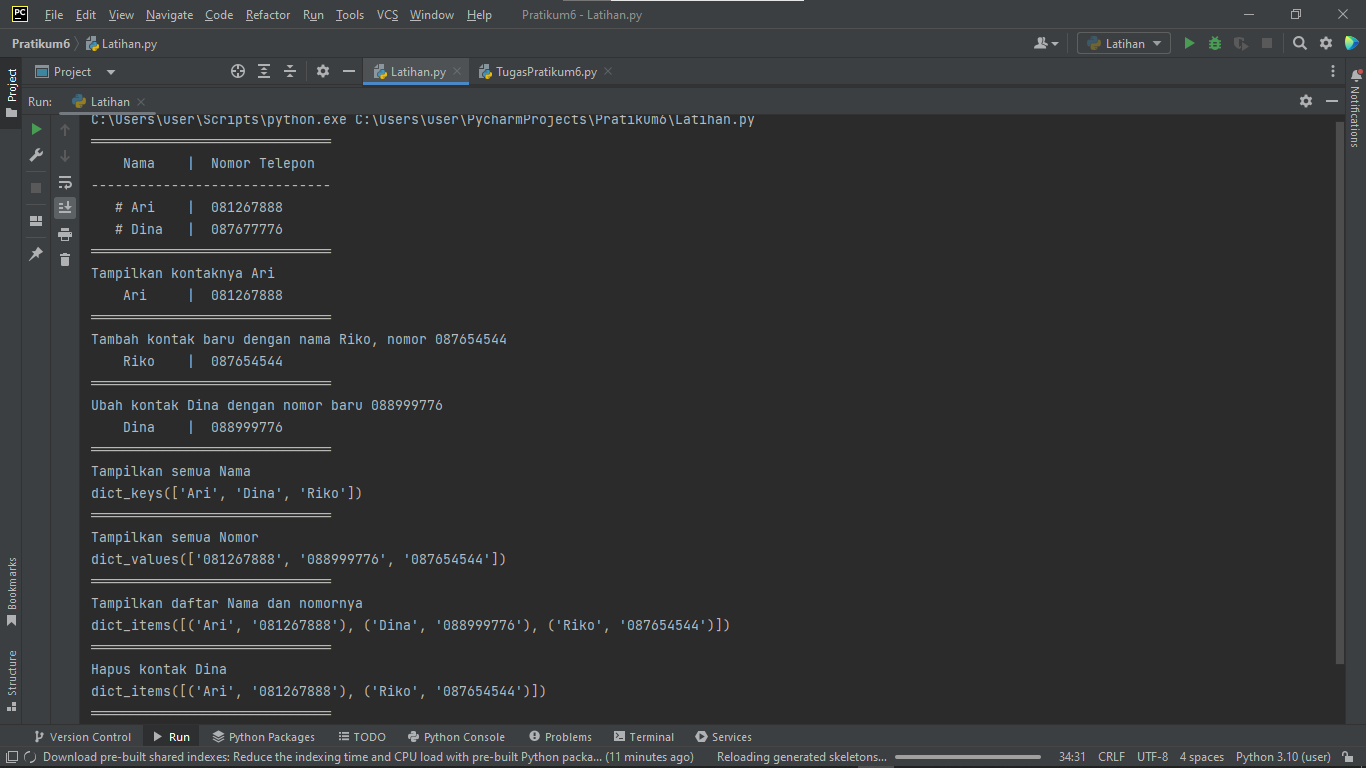The height and width of the screenshot is (768, 1366).
Task: Rerun Latihan with the green rerun icon
Action: click(36, 129)
